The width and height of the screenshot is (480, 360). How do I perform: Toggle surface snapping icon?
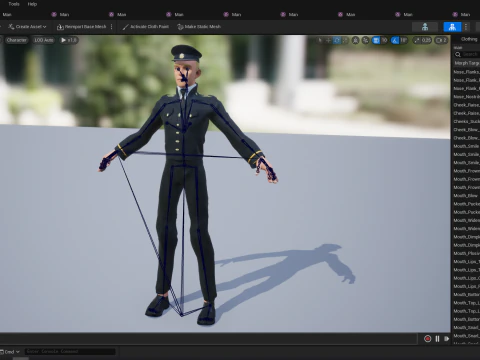(366, 40)
